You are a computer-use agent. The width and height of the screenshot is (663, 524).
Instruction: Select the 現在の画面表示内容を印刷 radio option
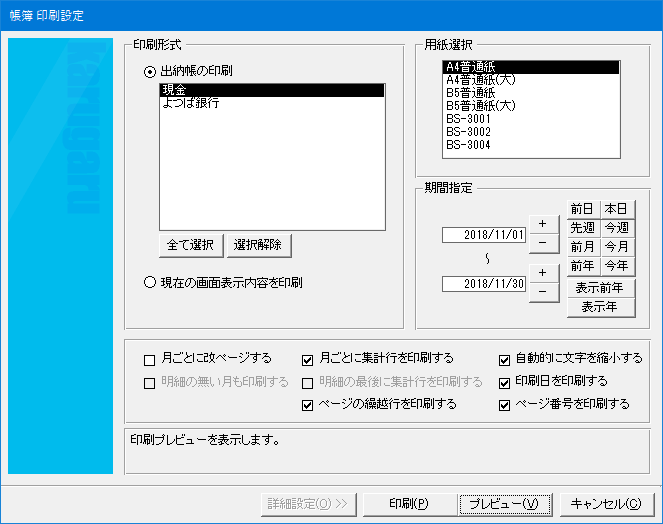coord(150,282)
